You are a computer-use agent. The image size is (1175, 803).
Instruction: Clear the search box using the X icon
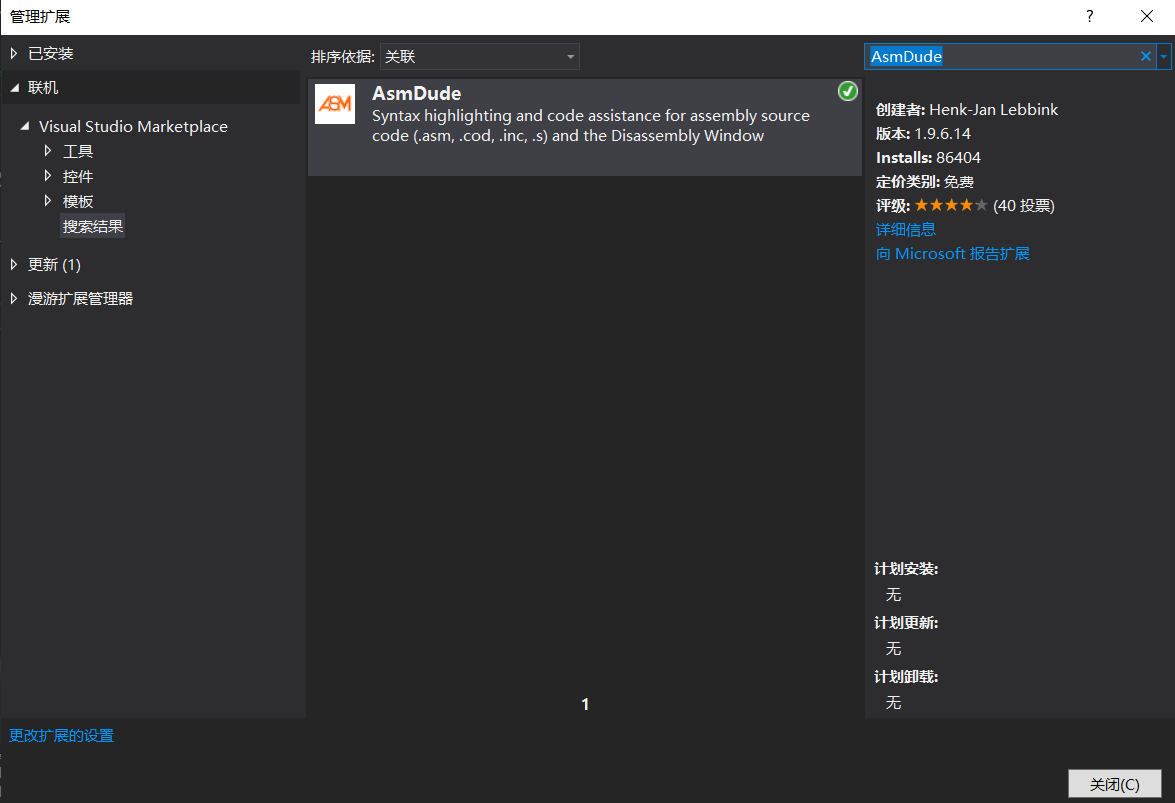(1145, 56)
